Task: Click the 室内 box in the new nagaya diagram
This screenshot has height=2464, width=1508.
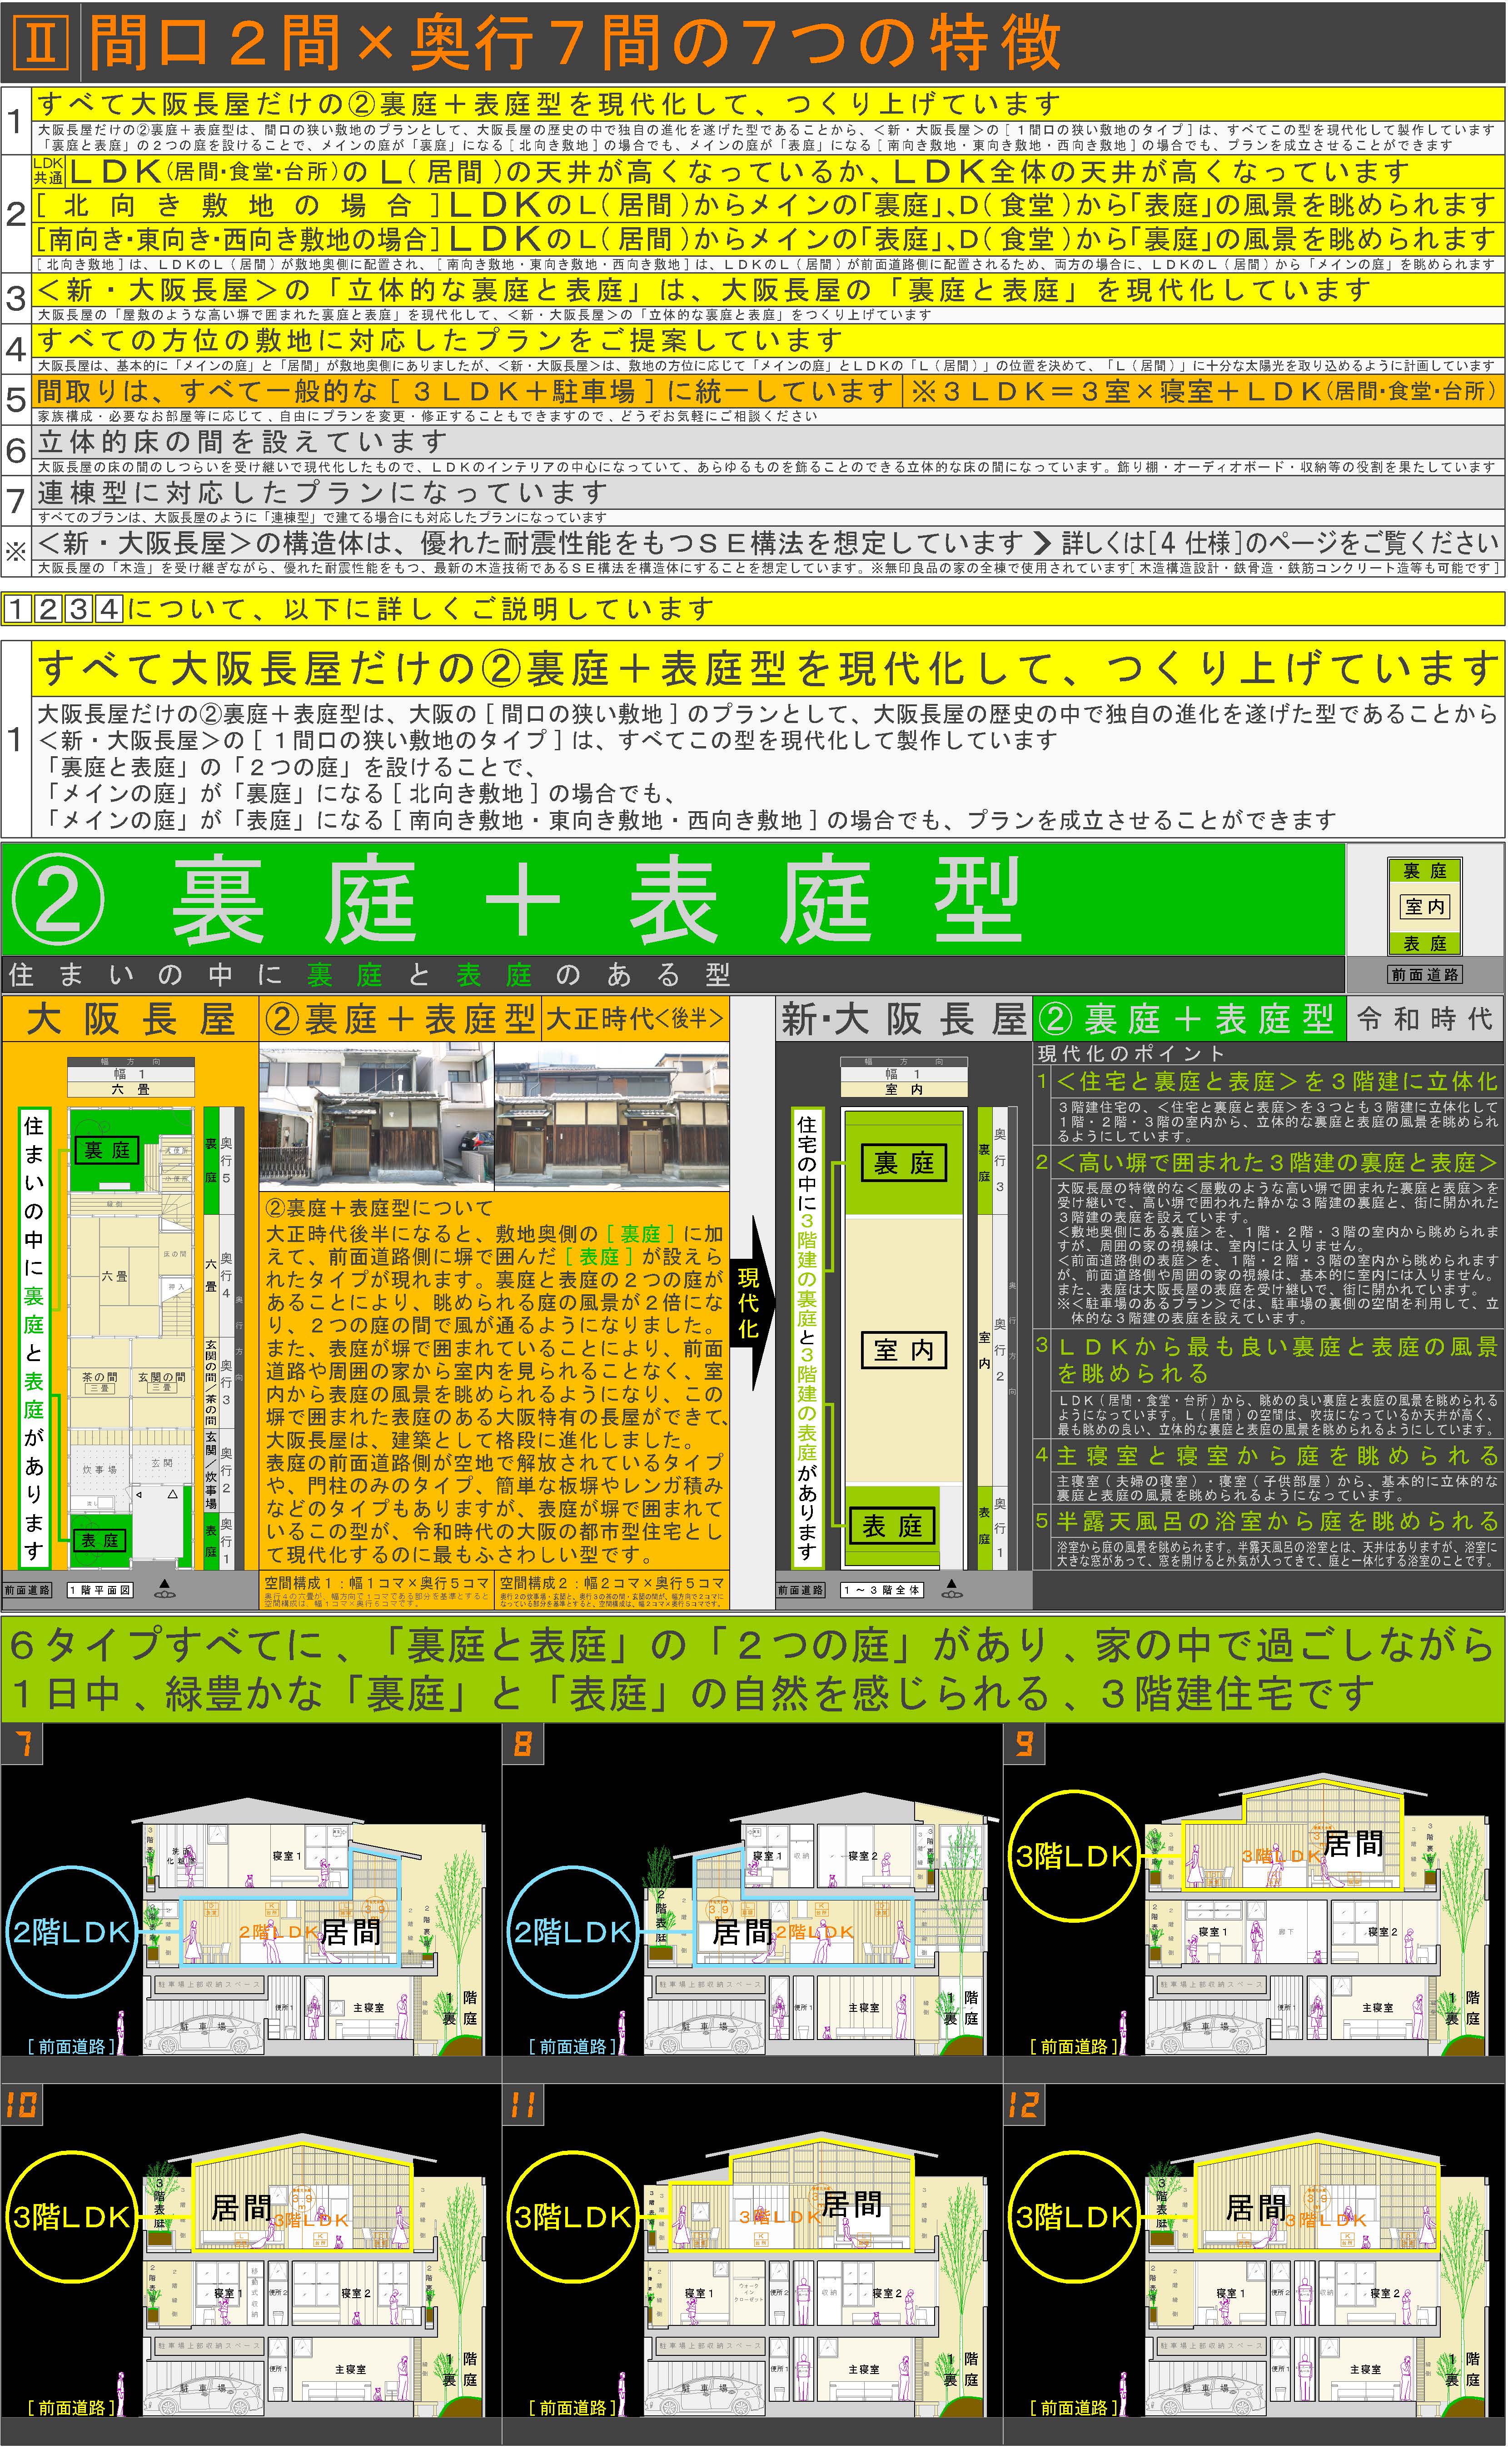Action: click(904, 1350)
